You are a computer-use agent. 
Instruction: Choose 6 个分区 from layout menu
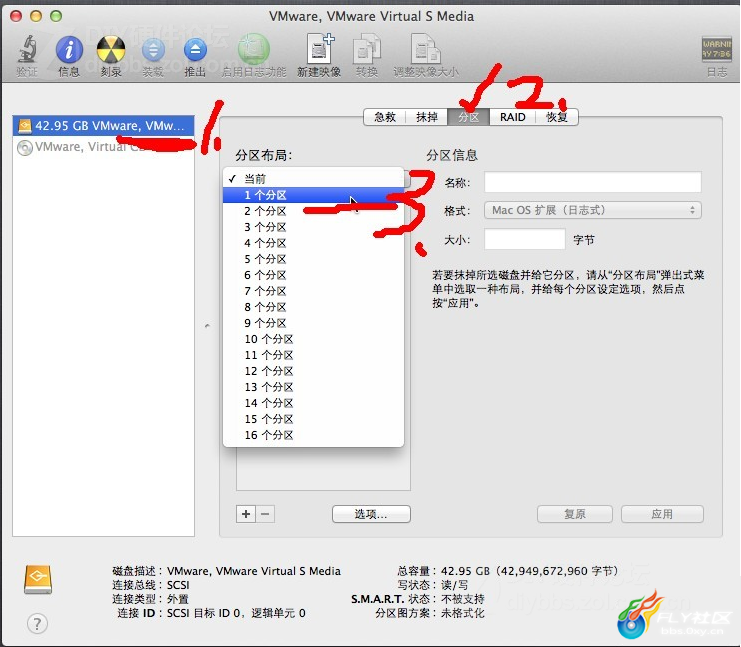[313, 275]
